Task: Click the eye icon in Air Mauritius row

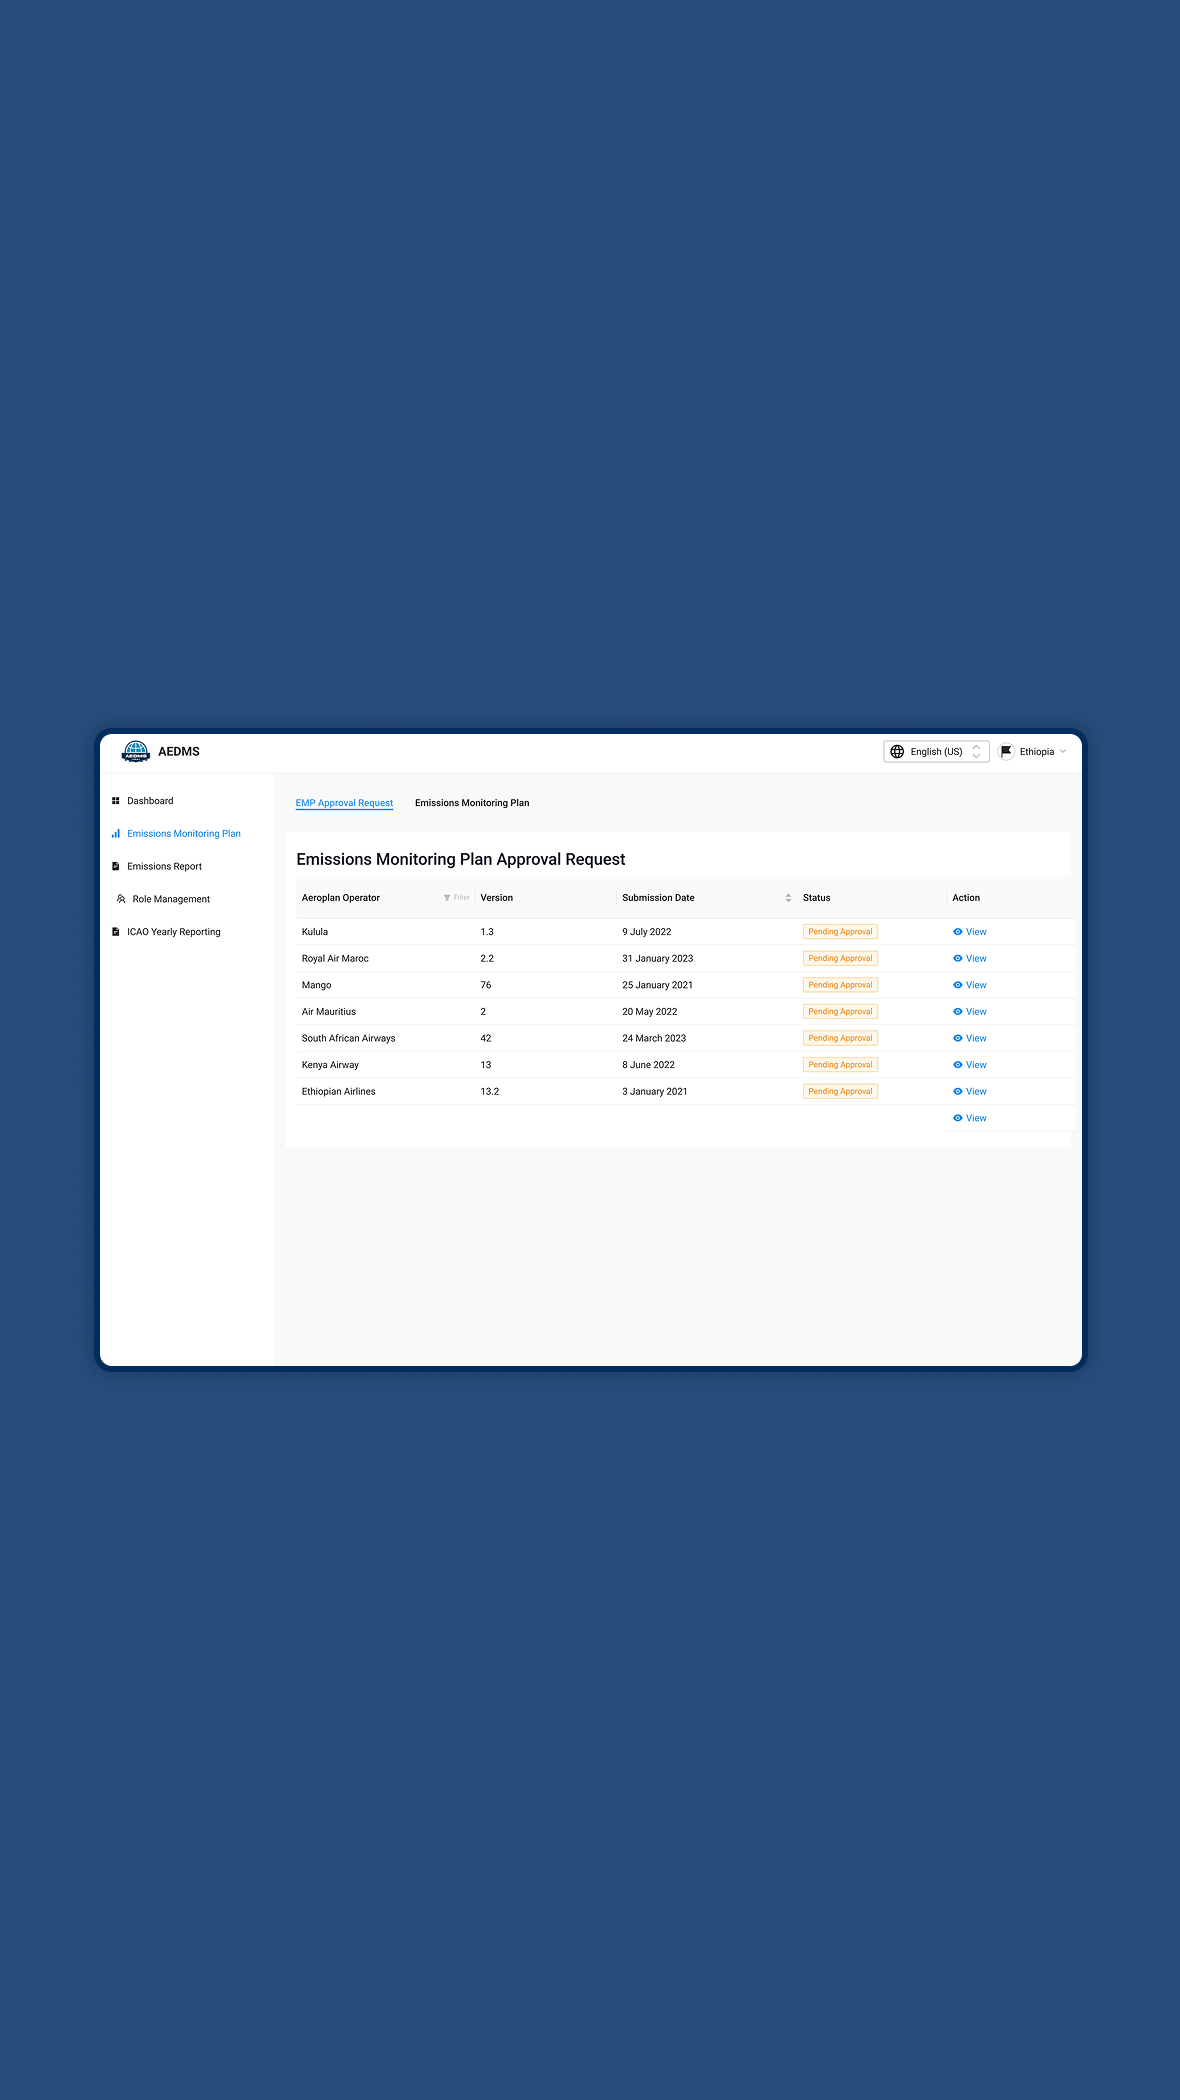Action: pos(957,1012)
